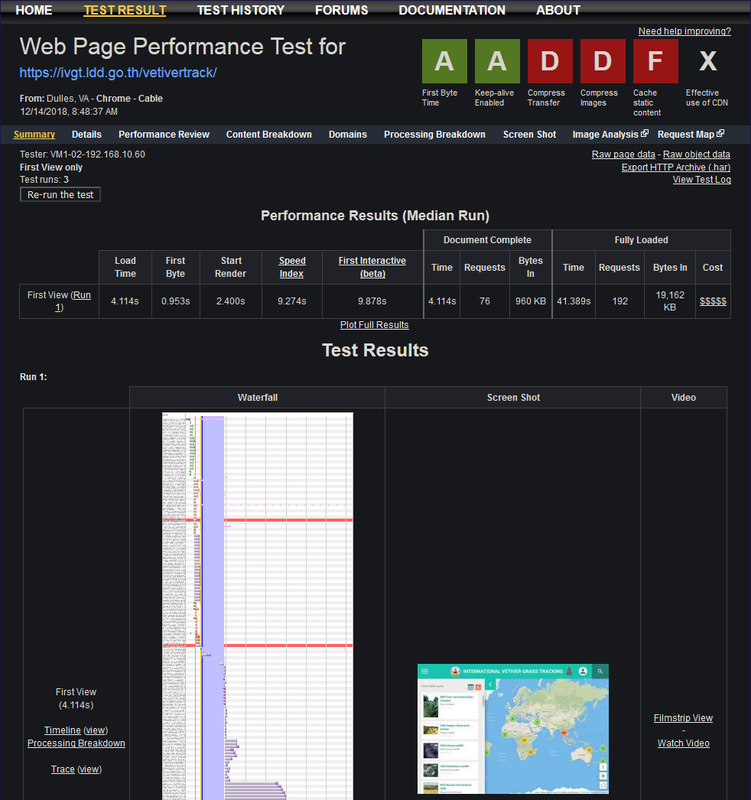Screen dimensions: 751x800
Task: Open the Image Analysis tab
Action: point(605,134)
